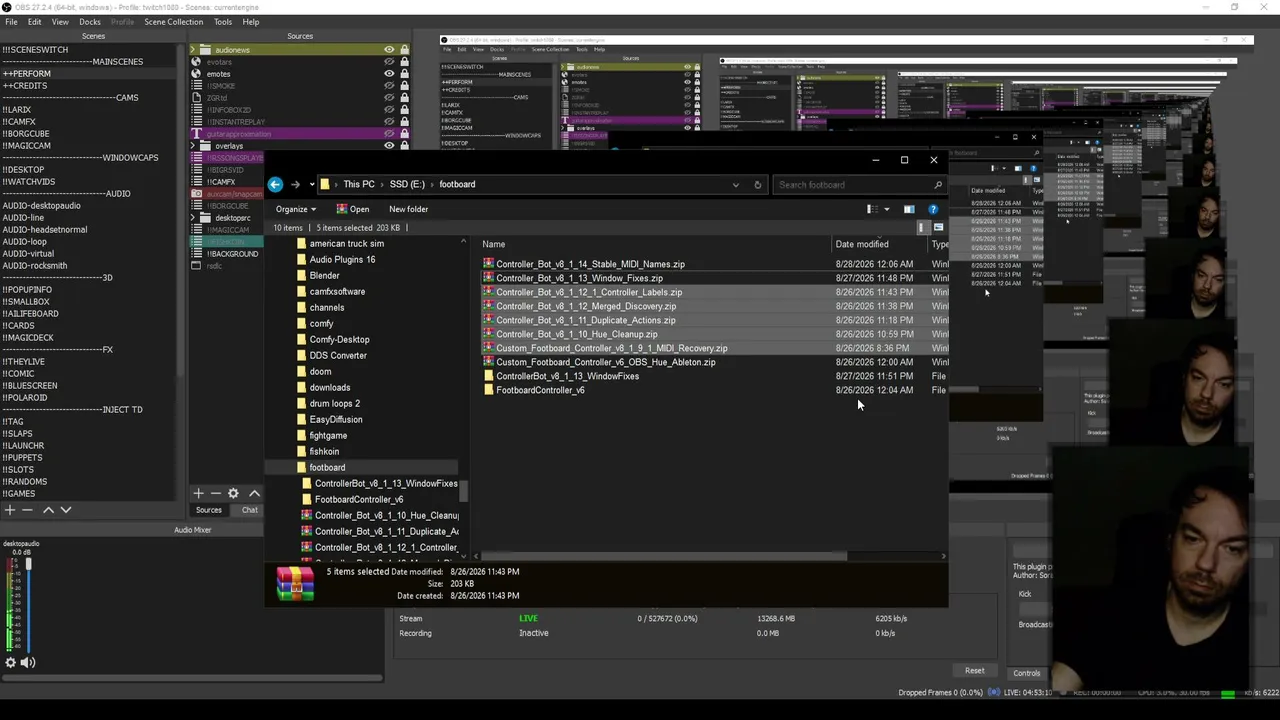Toggle visibility of the audionews source
The width and height of the screenshot is (1280, 720).
[x=389, y=50]
